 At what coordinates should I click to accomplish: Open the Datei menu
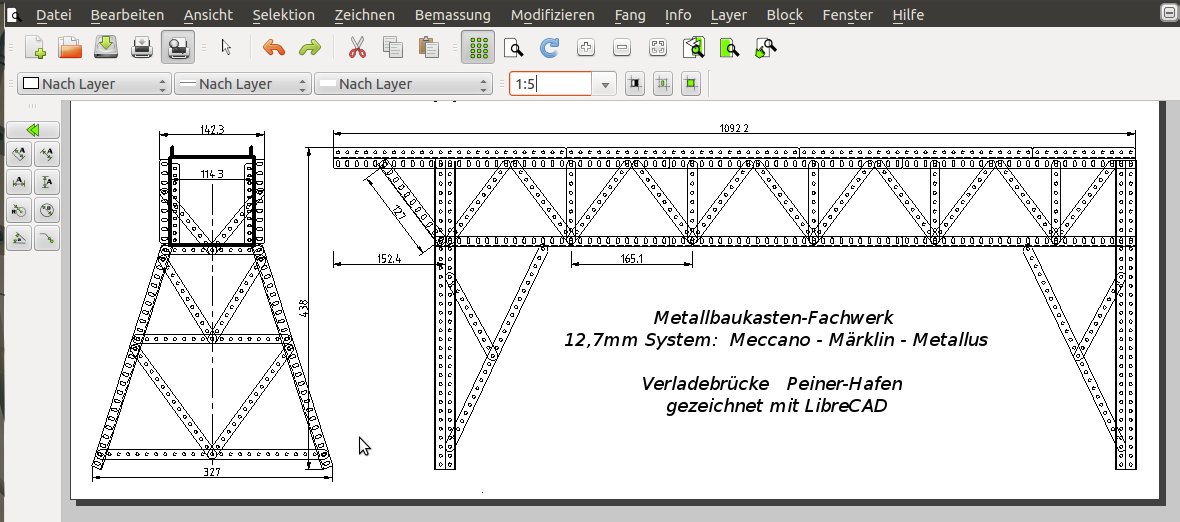point(53,14)
